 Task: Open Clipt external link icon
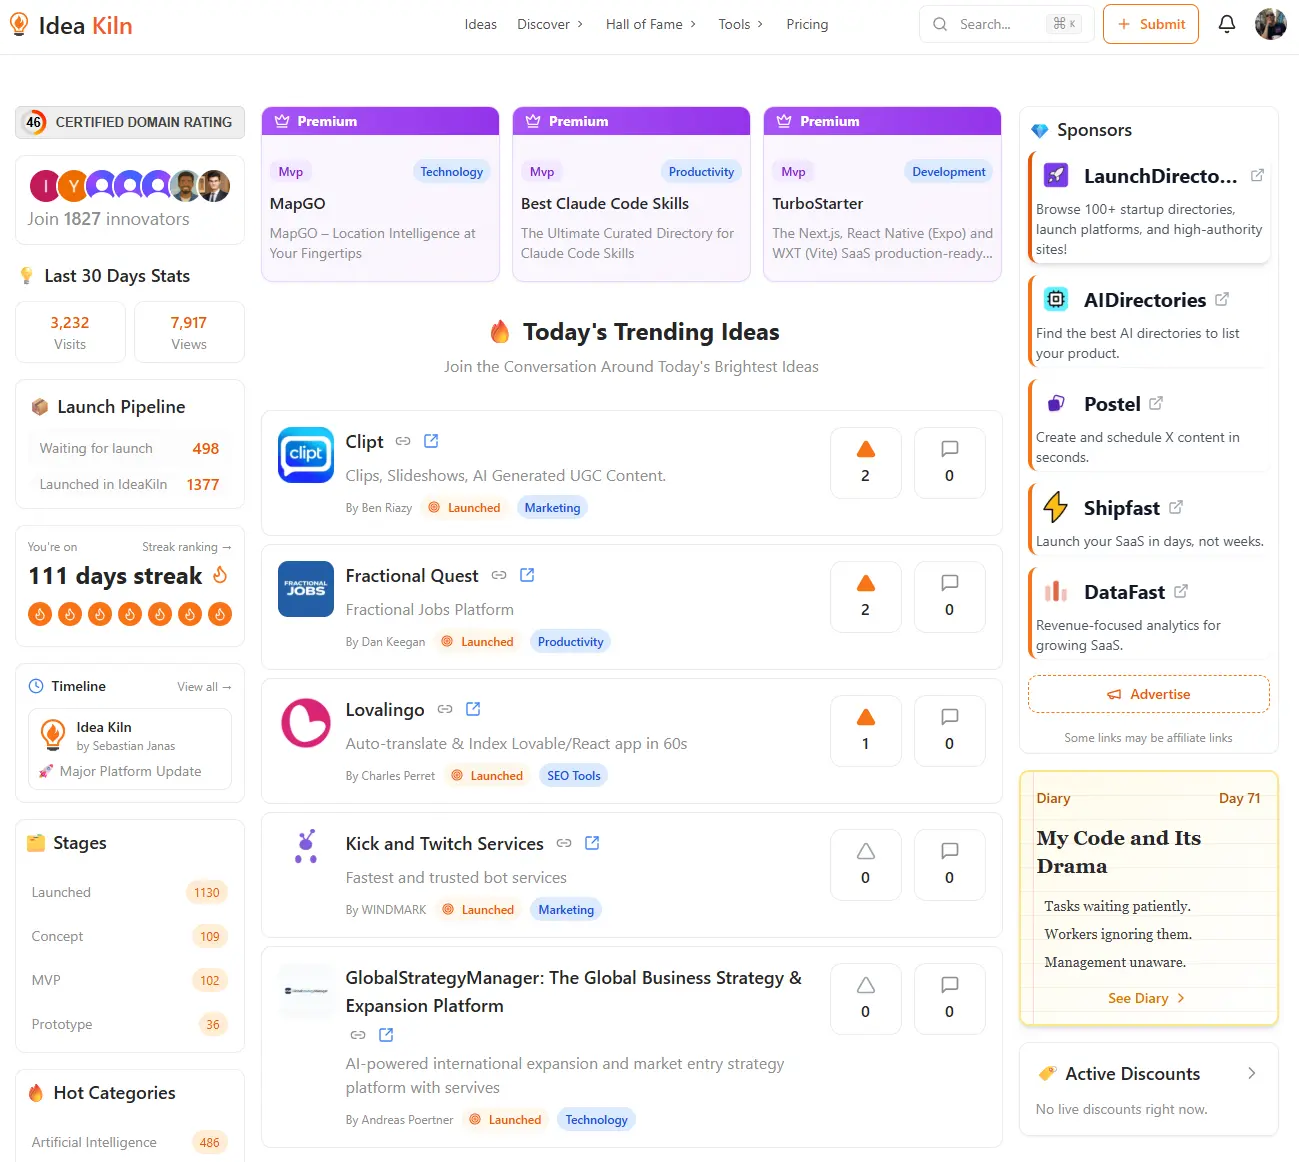tap(431, 441)
